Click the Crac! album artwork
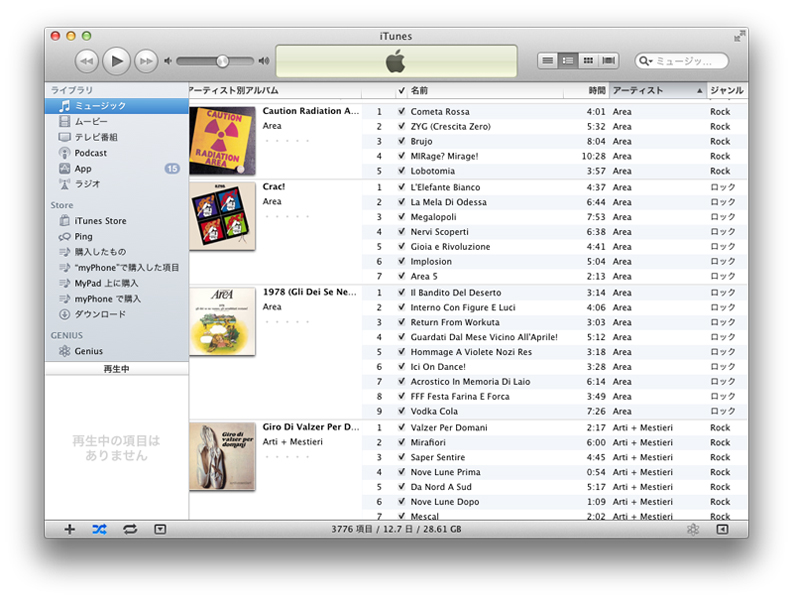Viewport: 793px width, 600px height. [x=222, y=217]
